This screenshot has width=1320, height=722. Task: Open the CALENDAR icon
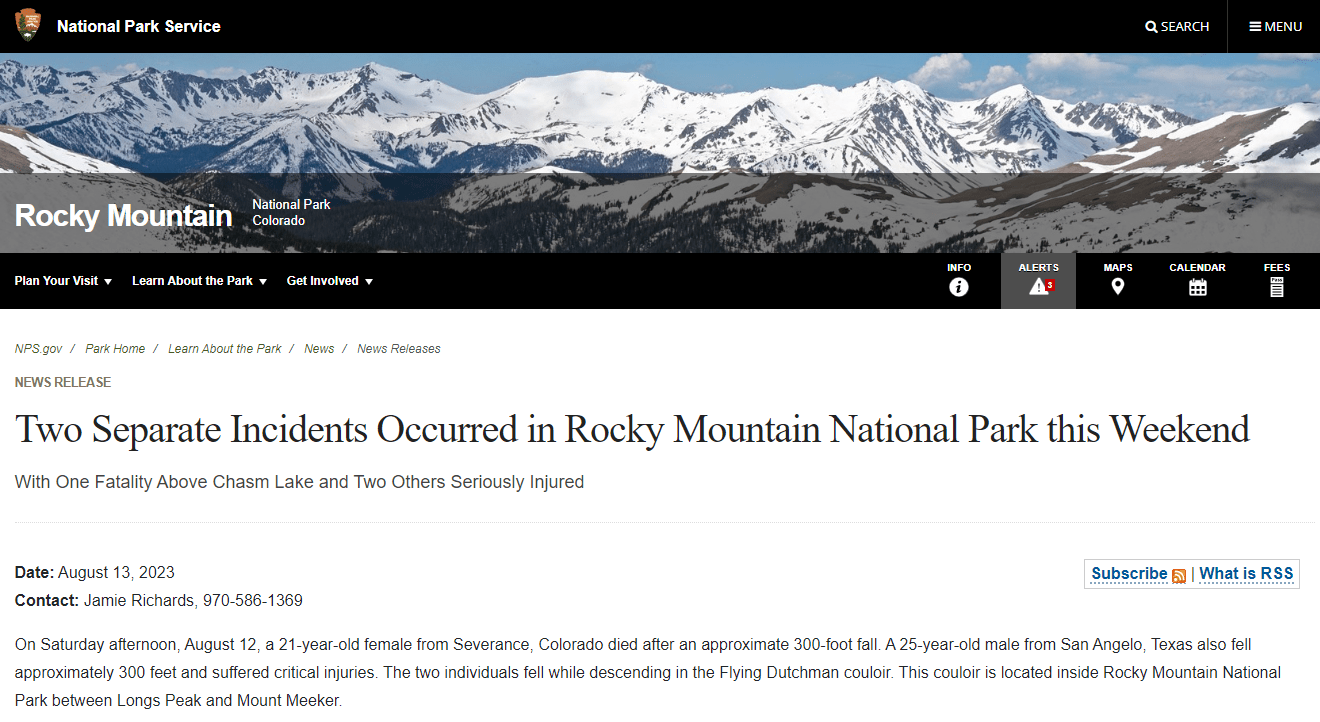1197,287
